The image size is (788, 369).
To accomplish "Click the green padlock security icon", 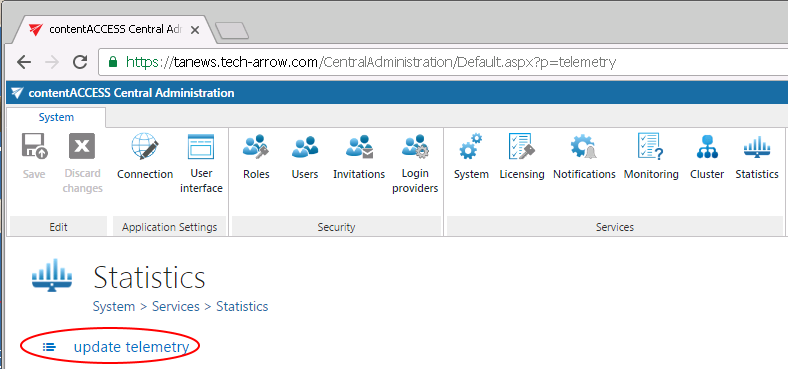I will point(113,62).
